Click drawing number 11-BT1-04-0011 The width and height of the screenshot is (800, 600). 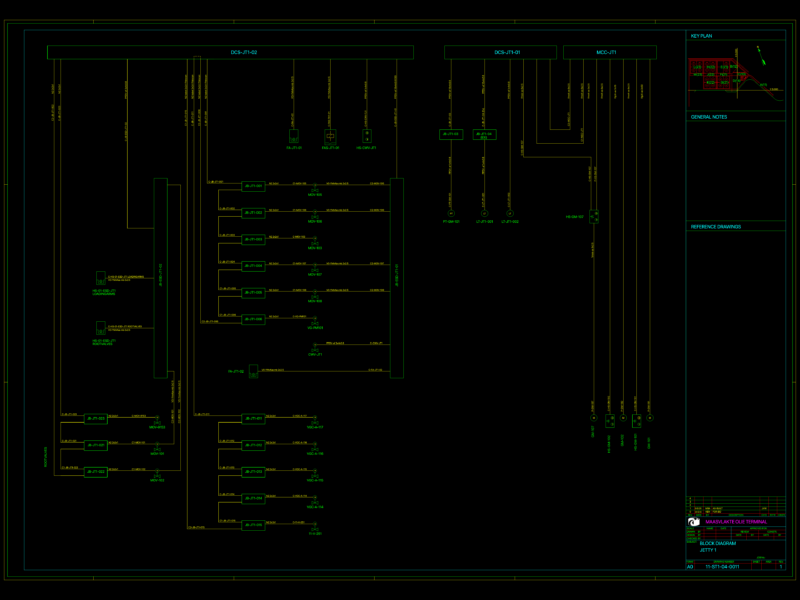tap(722, 566)
